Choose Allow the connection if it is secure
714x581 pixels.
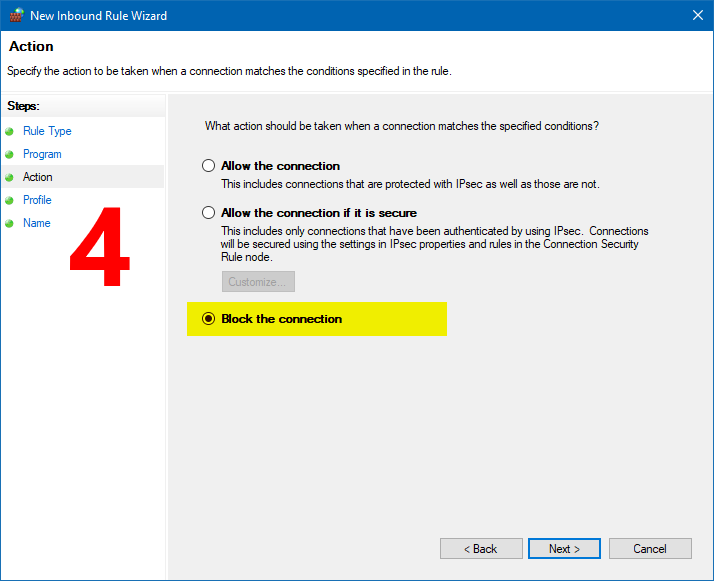pyautogui.click(x=209, y=212)
